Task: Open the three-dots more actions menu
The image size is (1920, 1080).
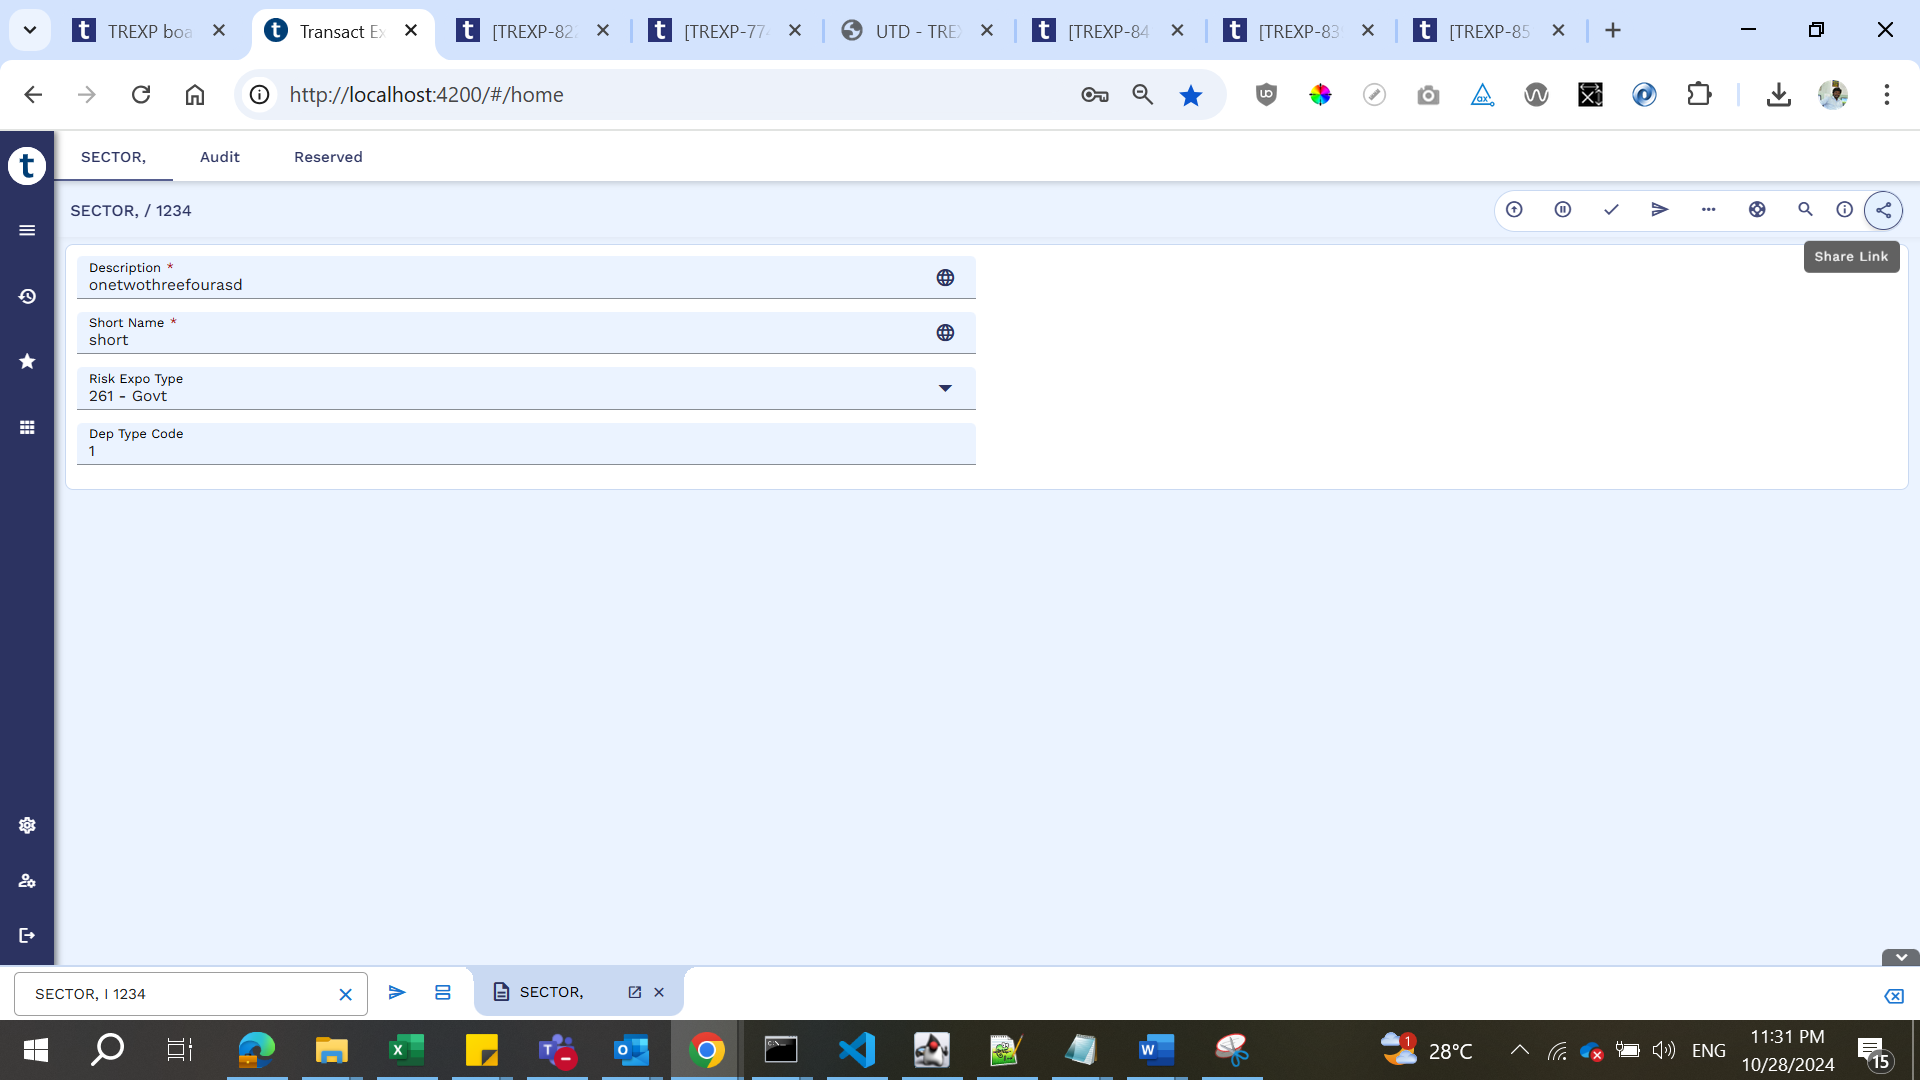Action: [x=1708, y=210]
